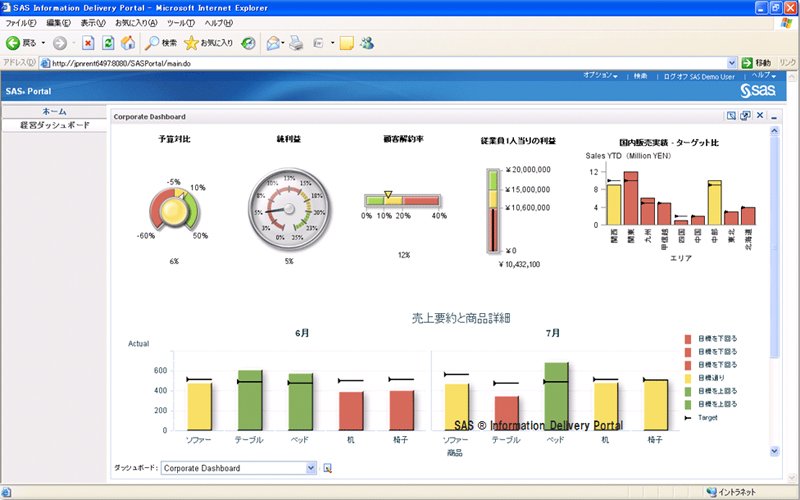The width and height of the screenshot is (800, 500).
Task: Click the 検索 link in portal banner
Action: [640, 76]
